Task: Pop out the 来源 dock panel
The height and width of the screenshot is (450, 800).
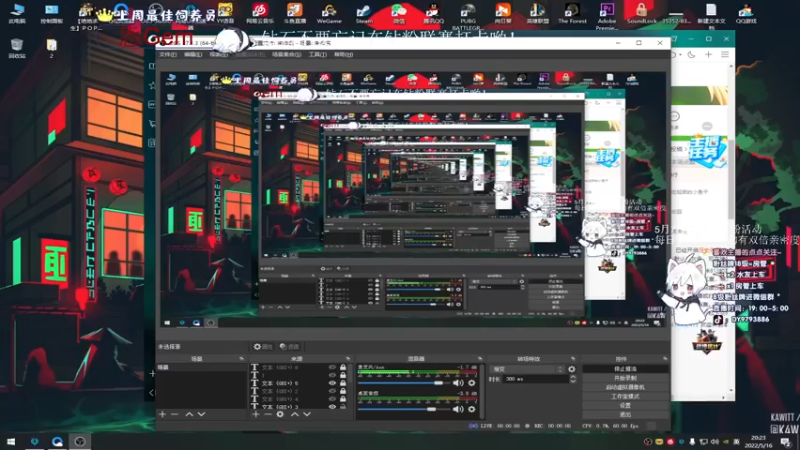Action: point(348,359)
